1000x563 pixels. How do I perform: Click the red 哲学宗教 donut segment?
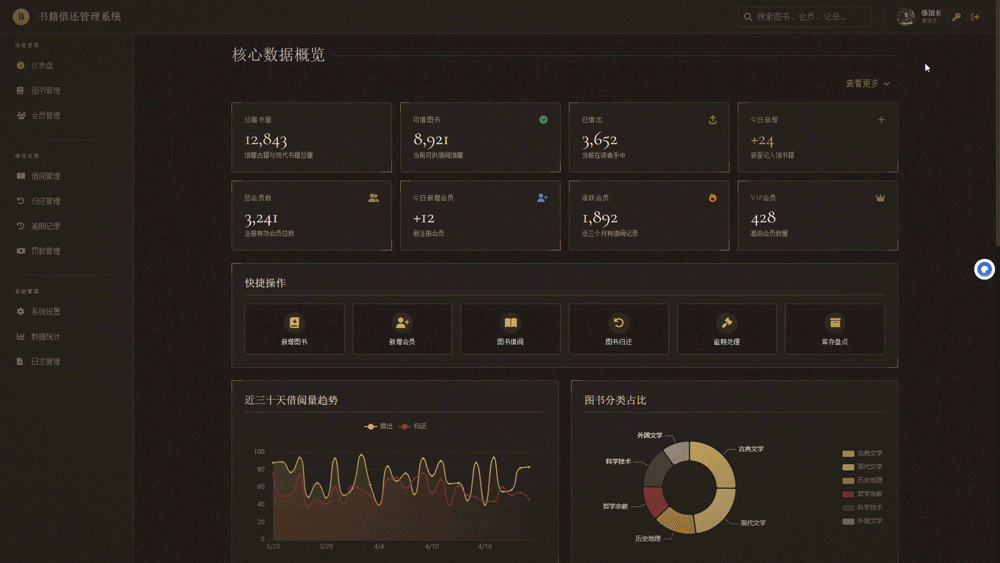(x=654, y=502)
